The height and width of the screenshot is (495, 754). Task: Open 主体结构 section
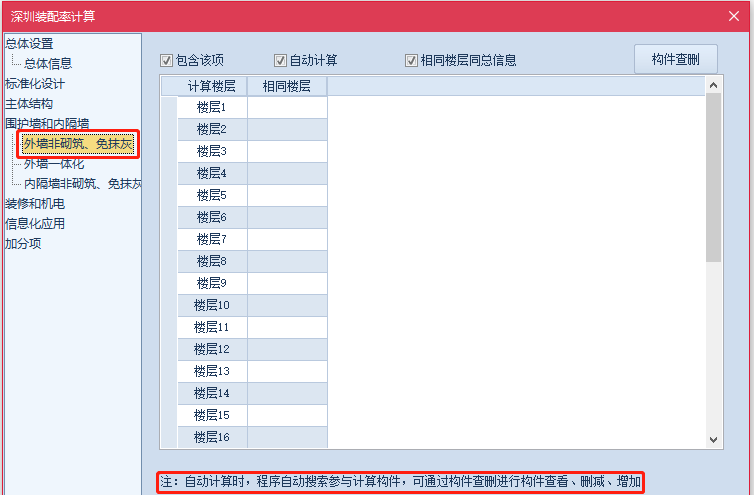(29, 103)
